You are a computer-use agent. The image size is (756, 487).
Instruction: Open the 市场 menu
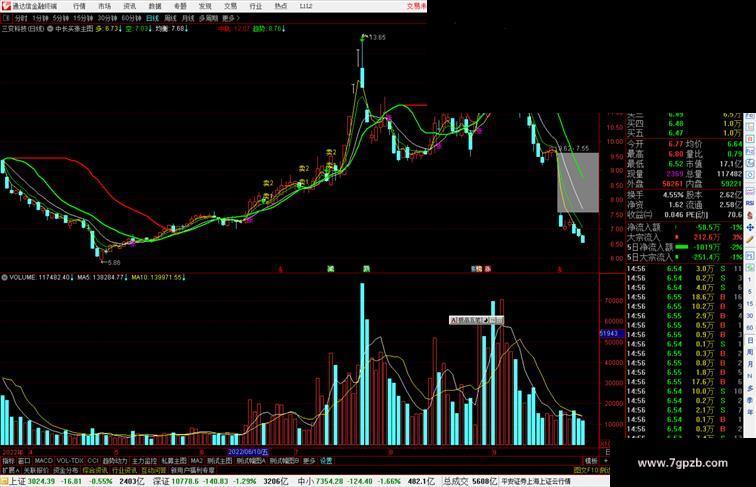tap(104, 6)
